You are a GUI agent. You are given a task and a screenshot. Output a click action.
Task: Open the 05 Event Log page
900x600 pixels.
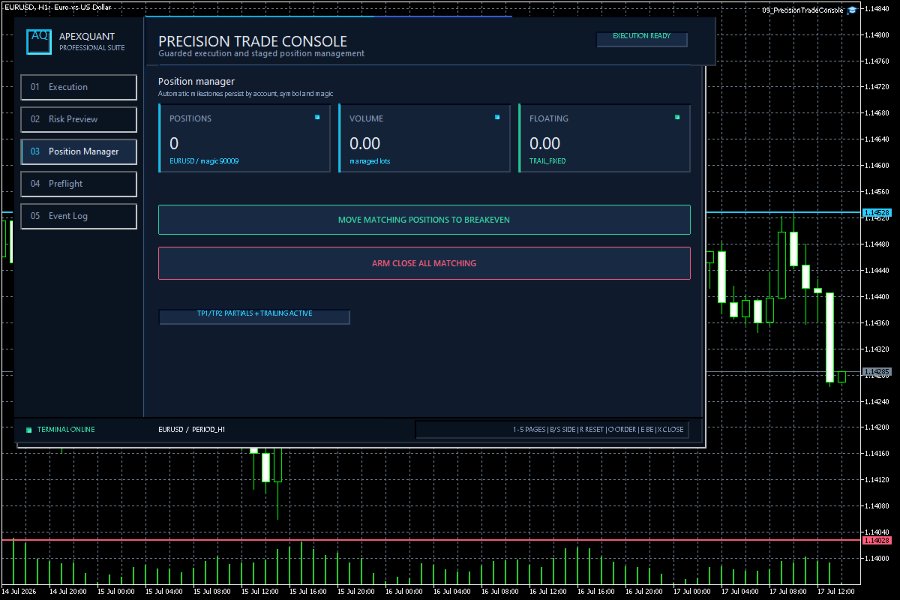79,216
